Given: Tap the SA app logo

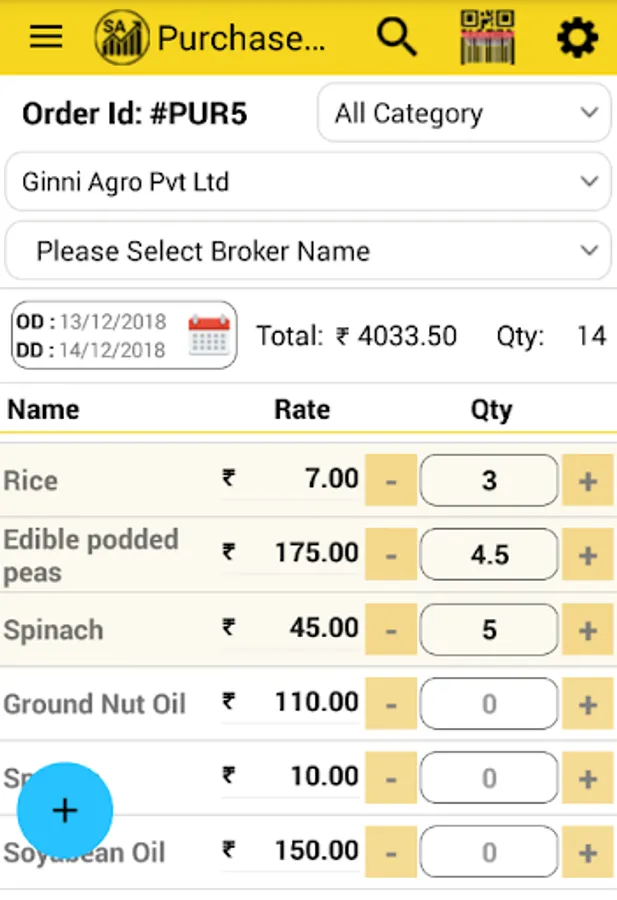Looking at the screenshot, I should coord(121,38).
